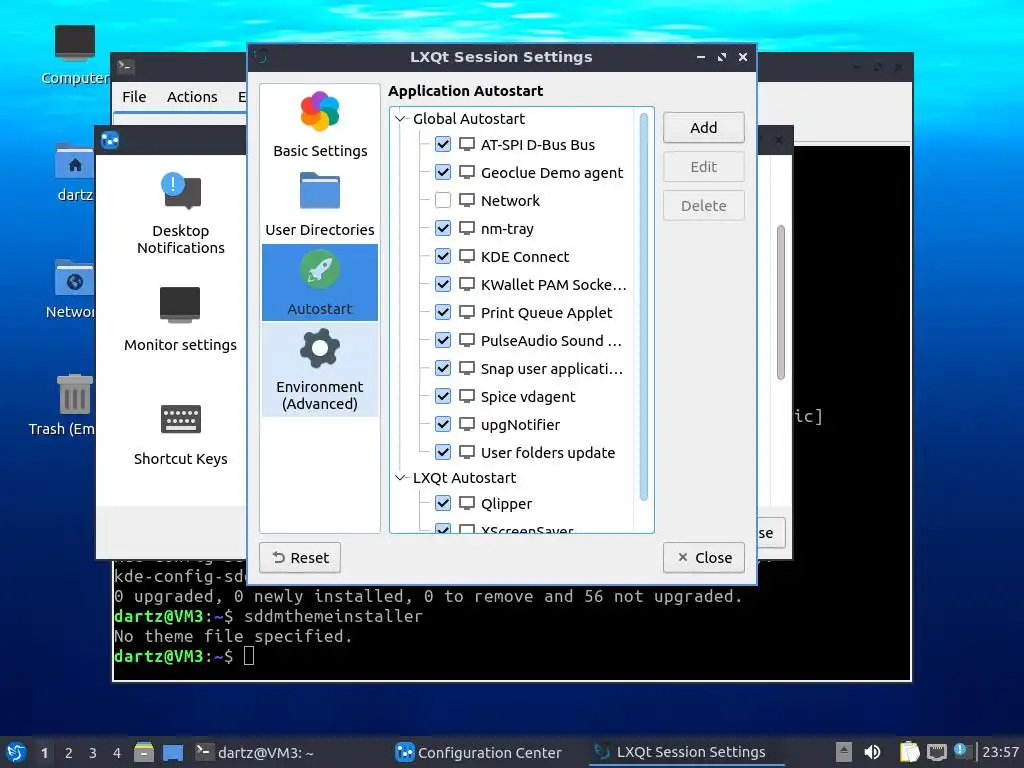Image resolution: width=1024 pixels, height=768 pixels.
Task: Toggle the Snap user application checkbox
Action: tap(443, 368)
